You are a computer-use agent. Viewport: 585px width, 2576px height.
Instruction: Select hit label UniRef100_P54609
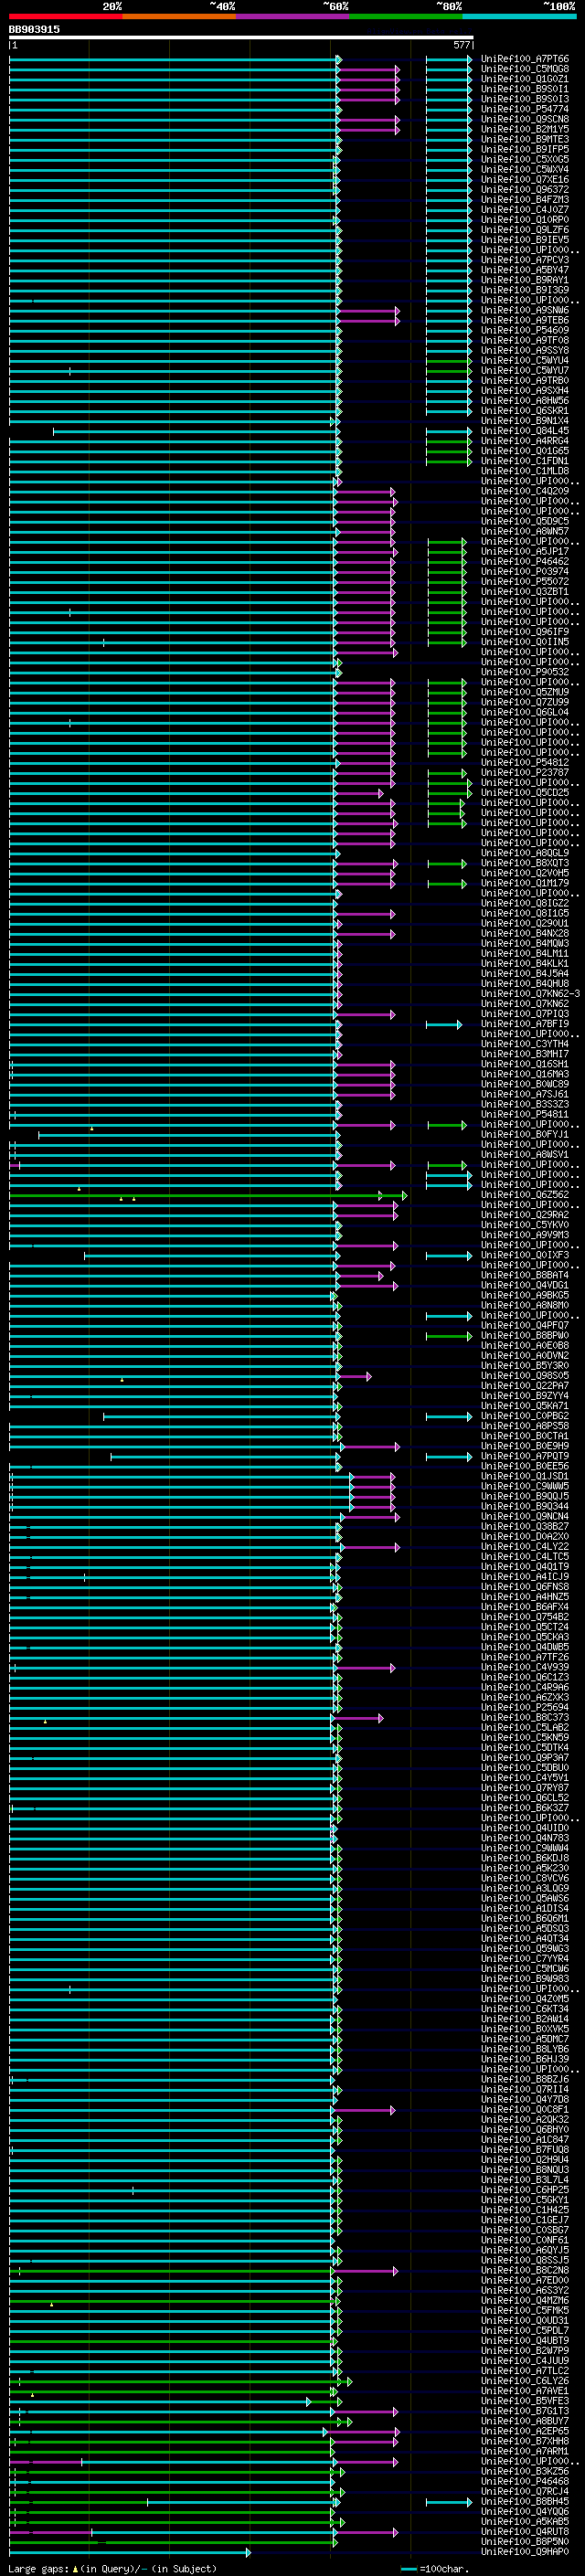(524, 330)
